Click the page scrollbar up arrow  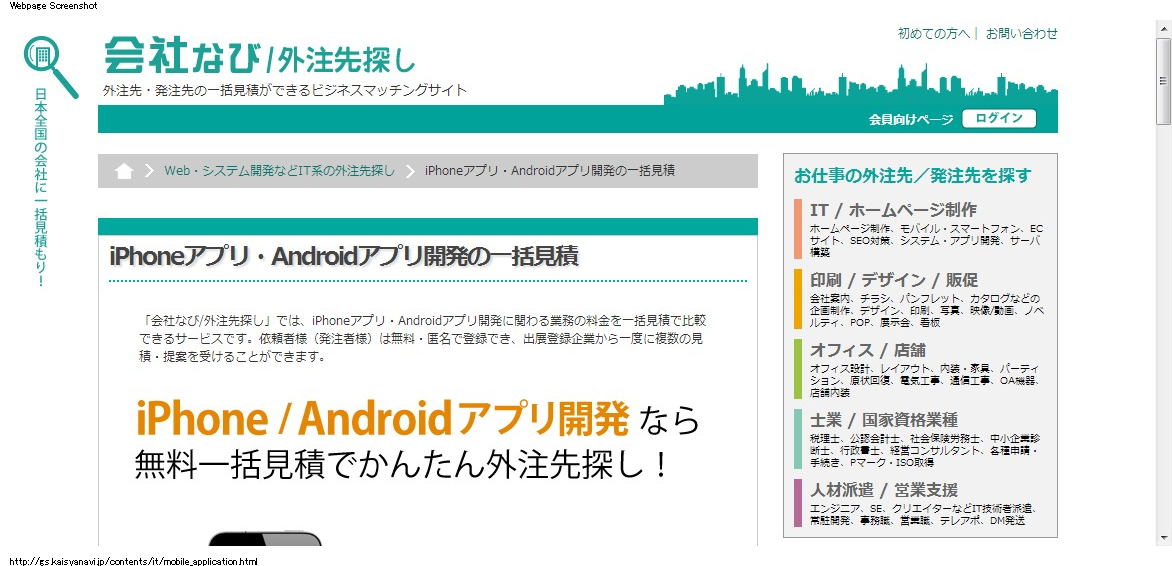(1164, 28)
